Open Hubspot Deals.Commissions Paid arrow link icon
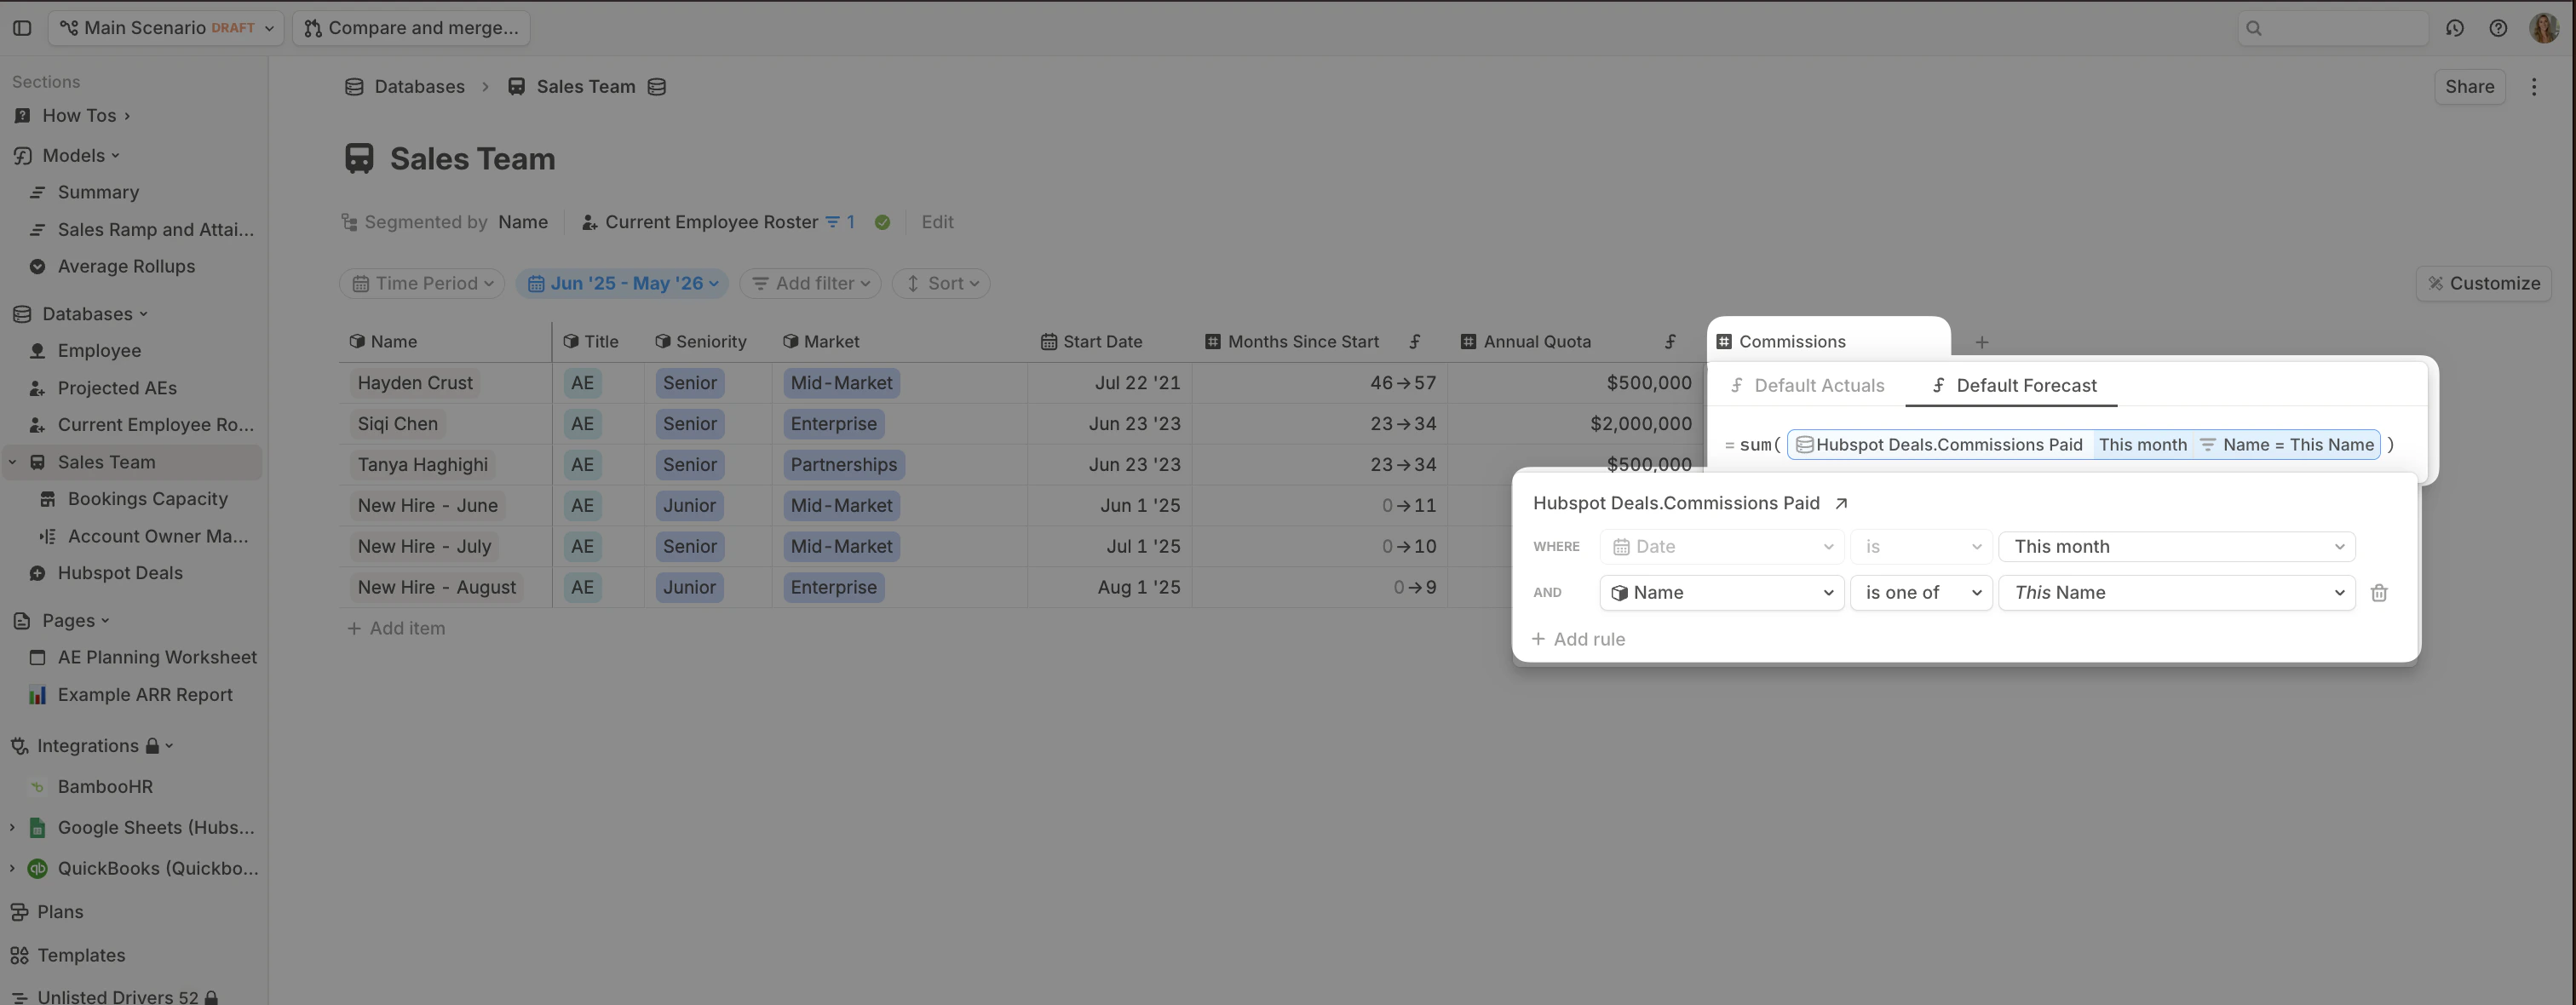Screen dimensions: 2576x1005 click(x=1841, y=504)
